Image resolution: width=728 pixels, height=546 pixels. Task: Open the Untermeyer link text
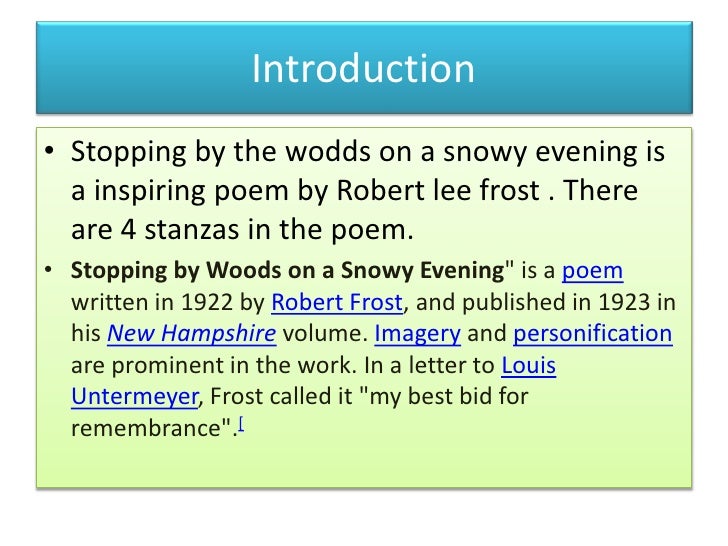click(x=135, y=397)
